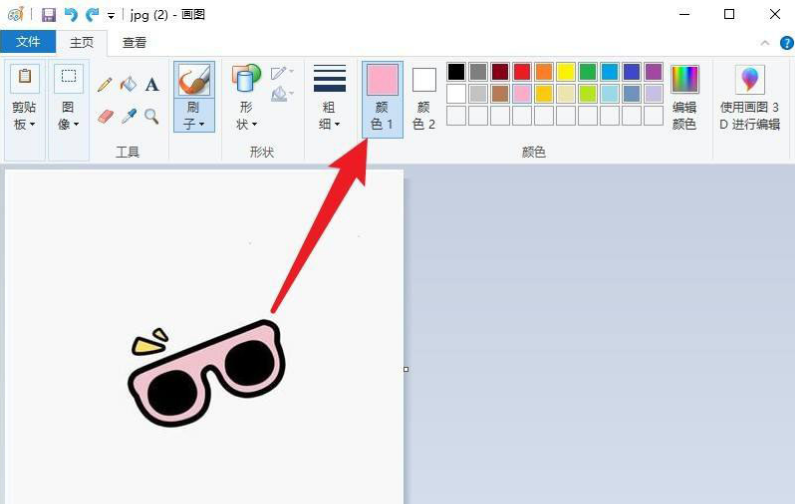Click the Save icon in quick access toolbar
The width and height of the screenshot is (795, 504).
pyautogui.click(x=48, y=14)
